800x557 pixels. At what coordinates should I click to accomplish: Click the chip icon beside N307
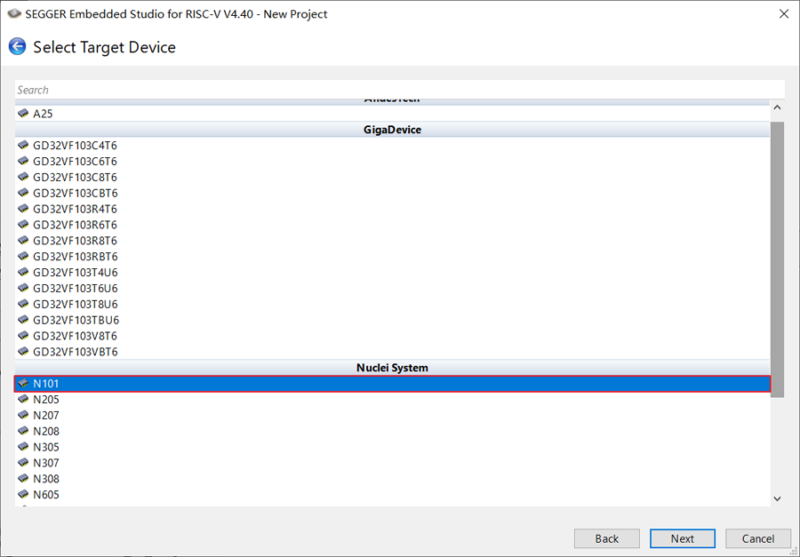pyautogui.click(x=24, y=463)
